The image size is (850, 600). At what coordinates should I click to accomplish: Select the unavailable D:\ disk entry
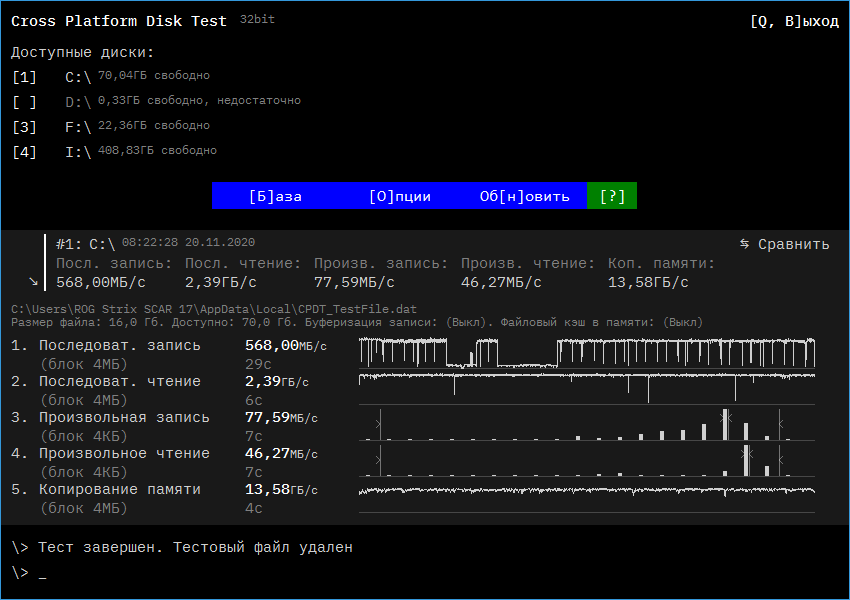pos(156,102)
